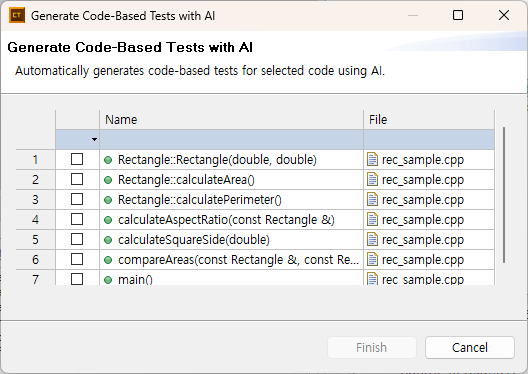The image size is (528, 374).
Task: Click the Name column filter field
Action: [231, 139]
